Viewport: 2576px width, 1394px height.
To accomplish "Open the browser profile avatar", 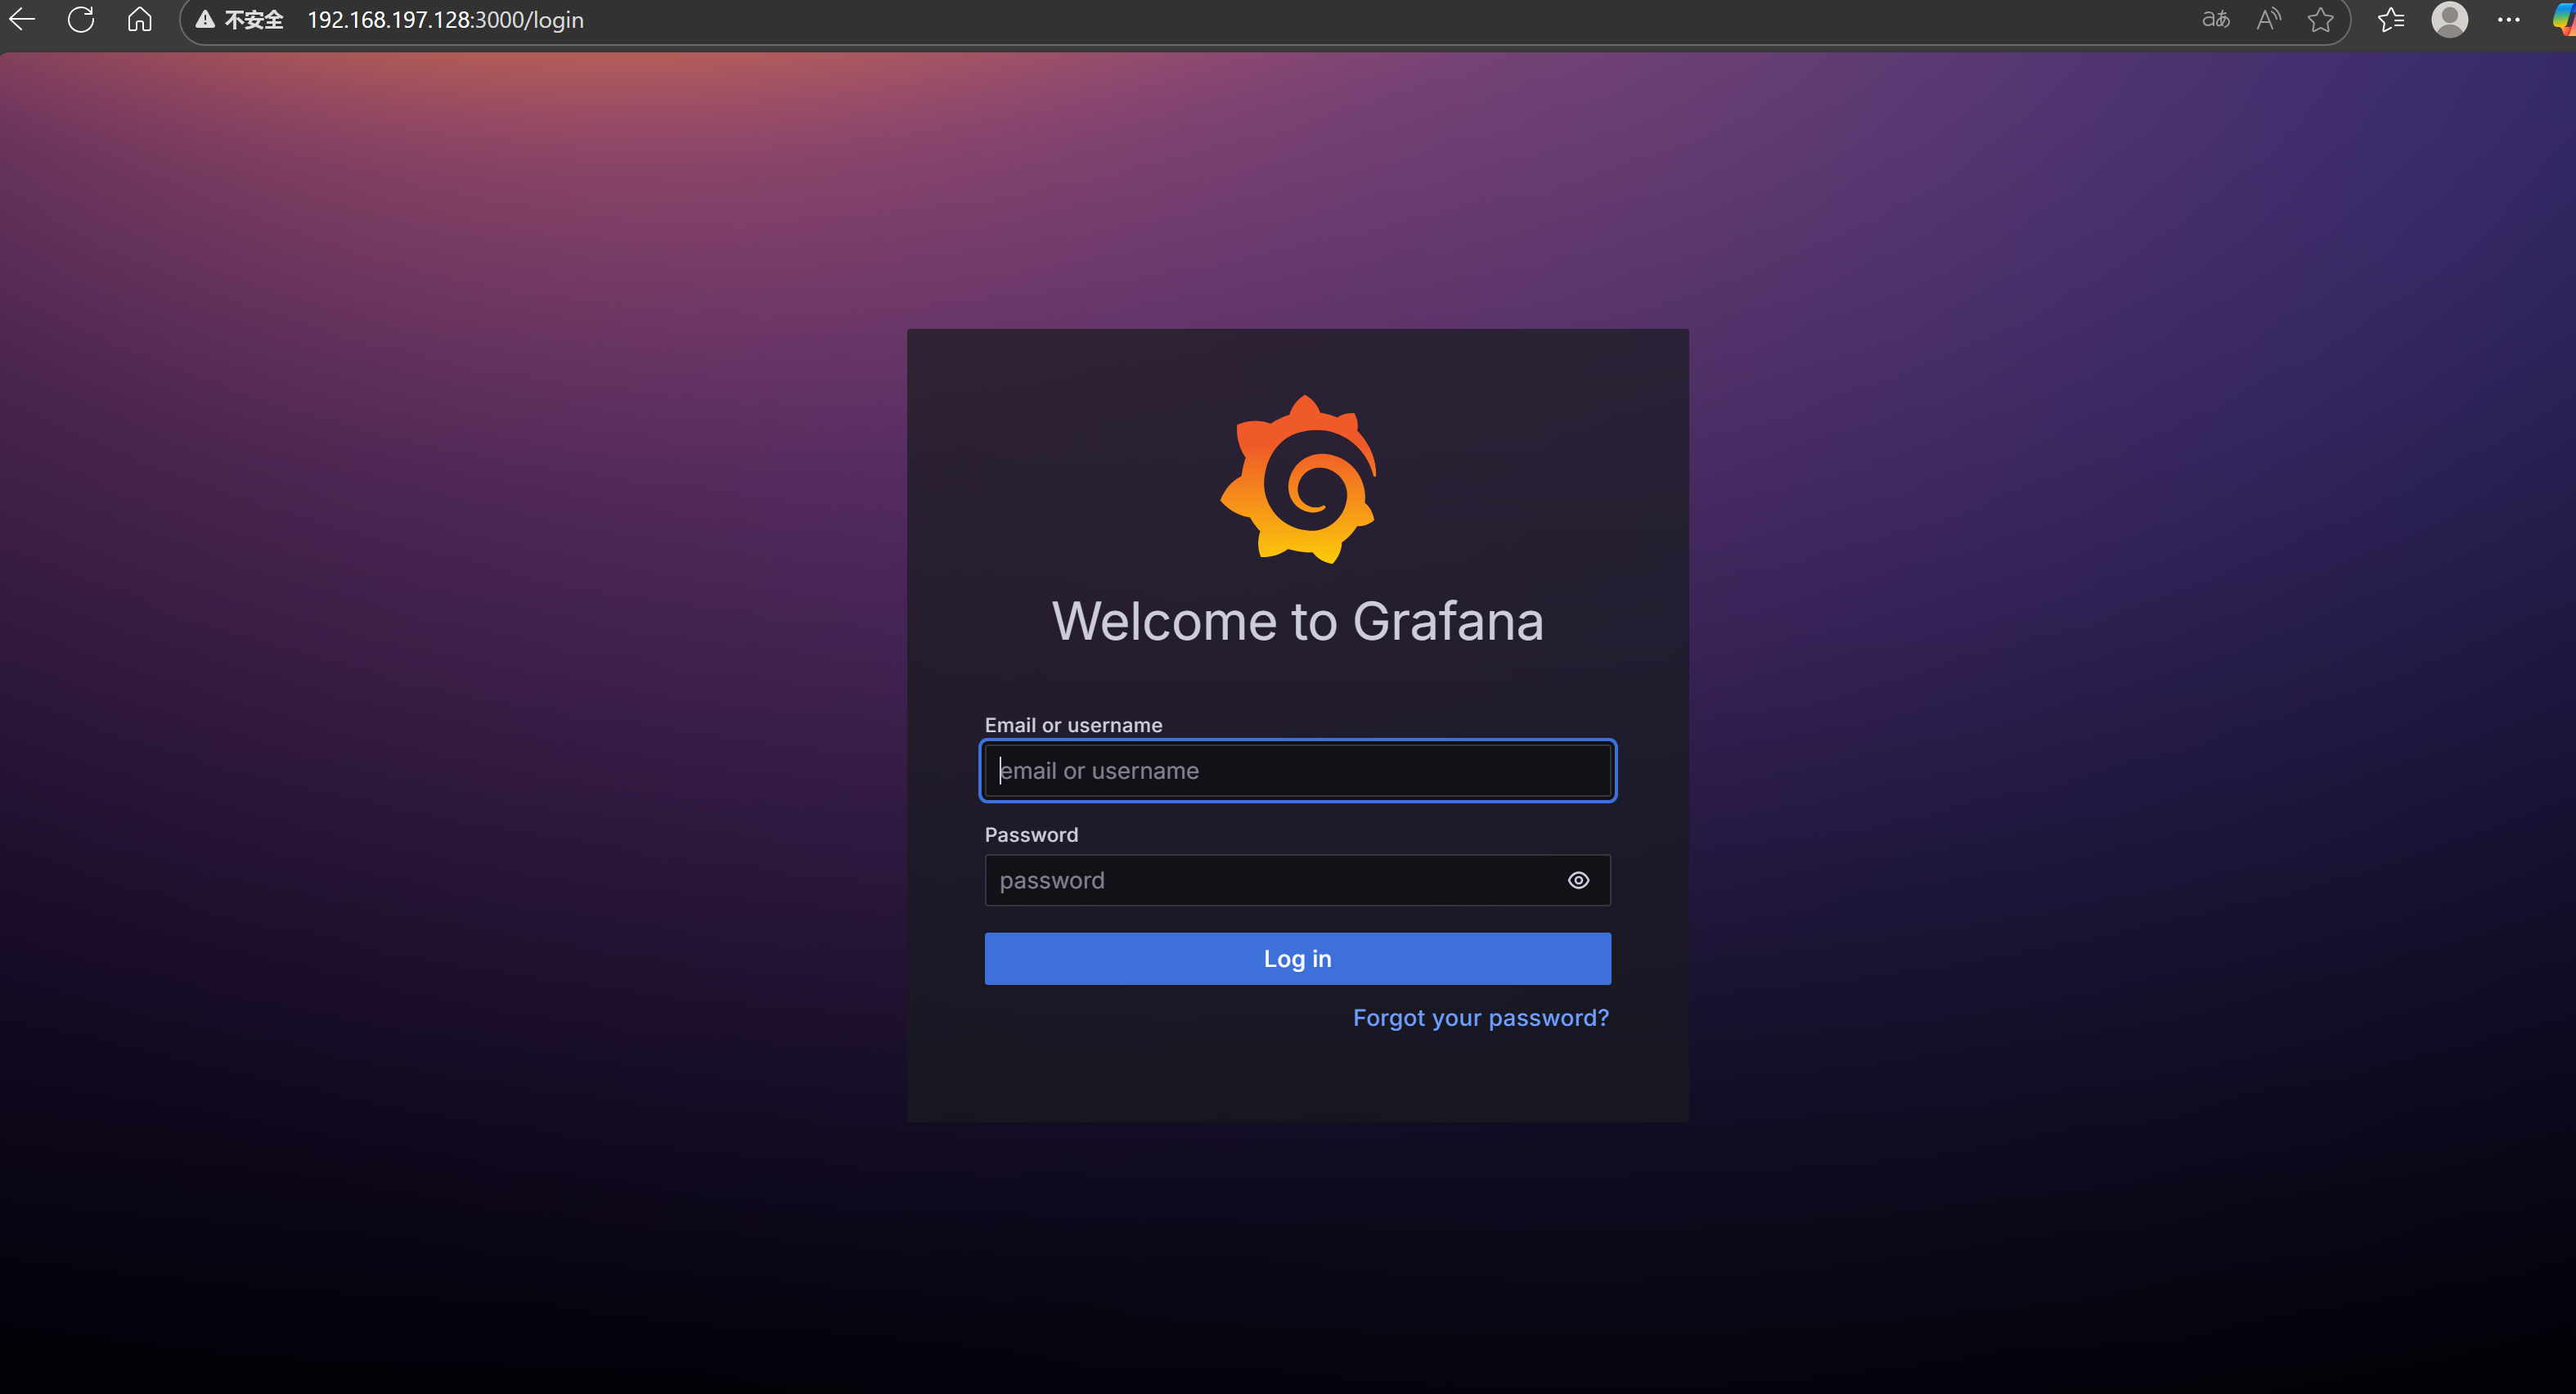I will click(2449, 19).
